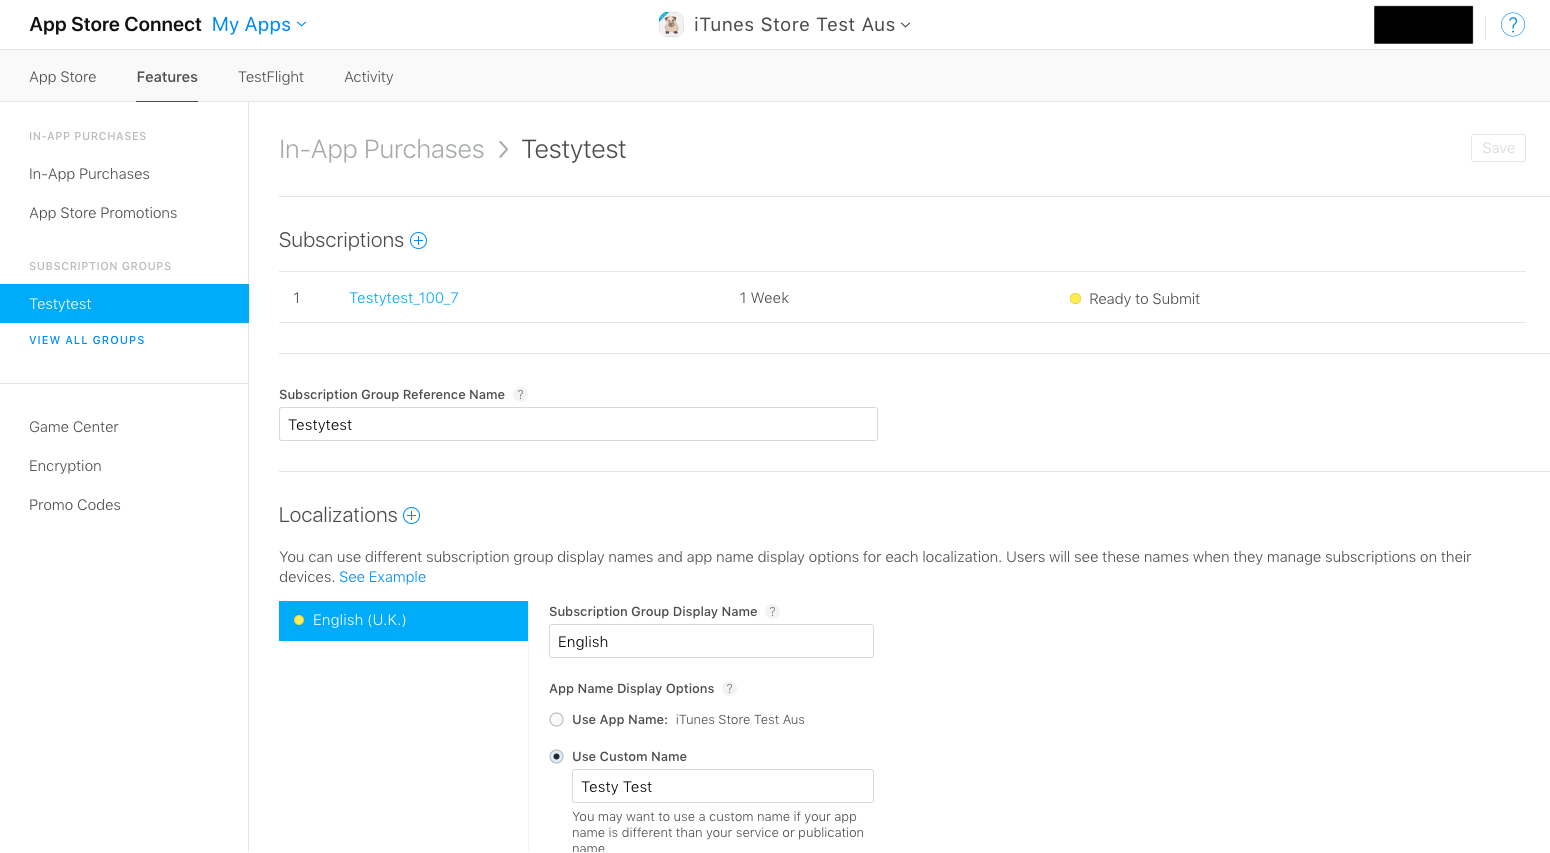This screenshot has height=853, width=1550.
Task: Click the Localizations section heading
Action: coord(338,516)
